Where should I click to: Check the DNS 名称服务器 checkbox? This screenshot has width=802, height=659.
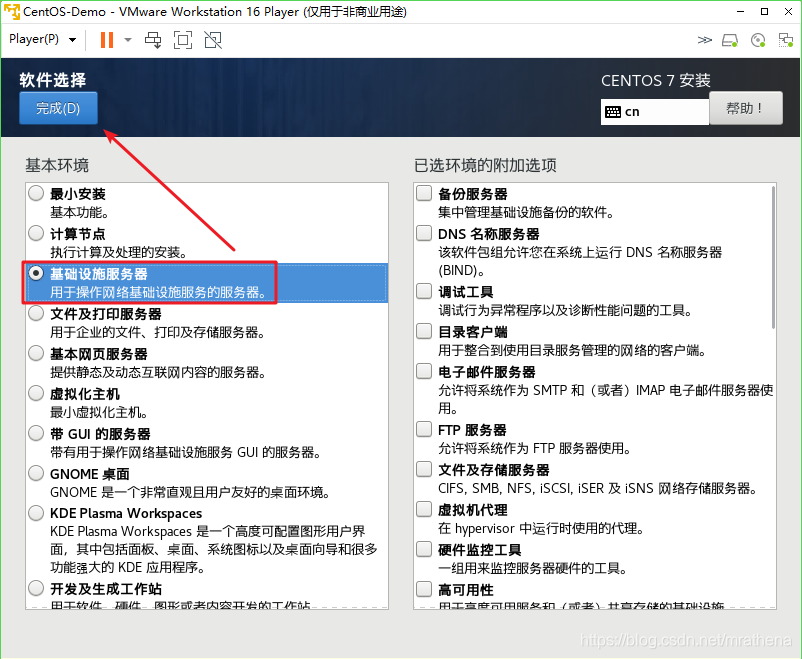coord(424,233)
